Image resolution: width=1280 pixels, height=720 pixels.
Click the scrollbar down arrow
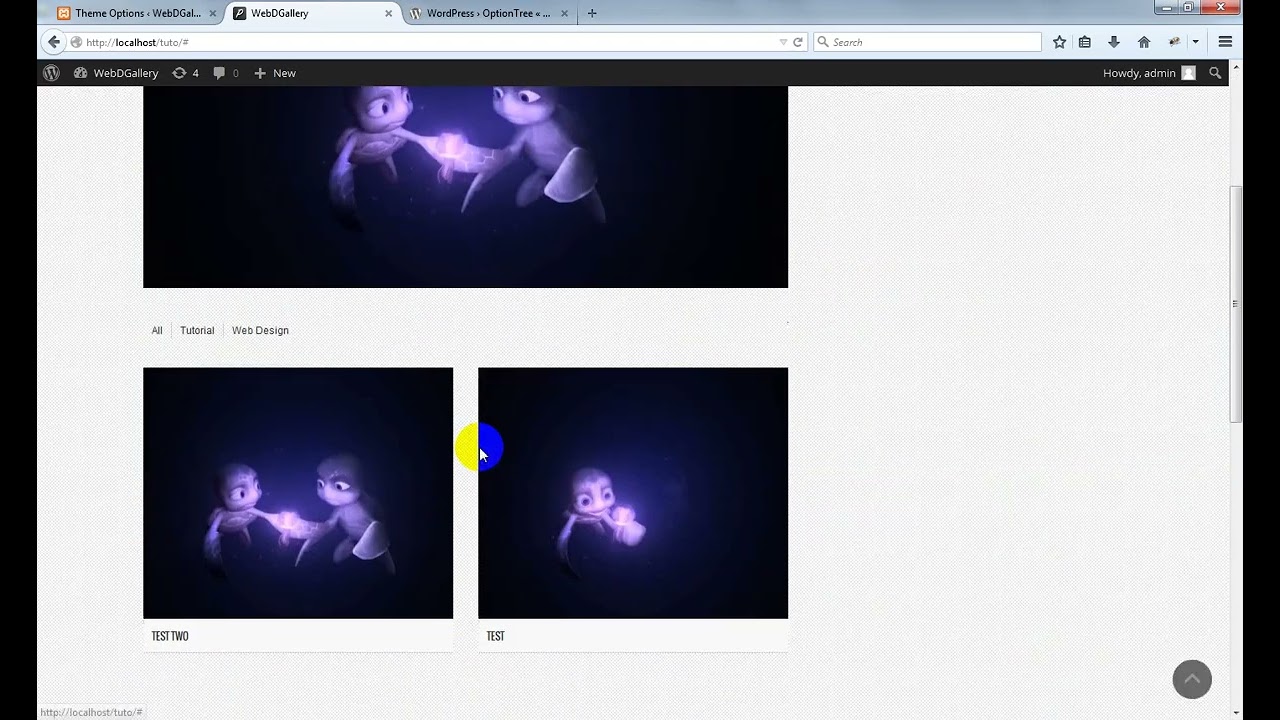click(1236, 713)
